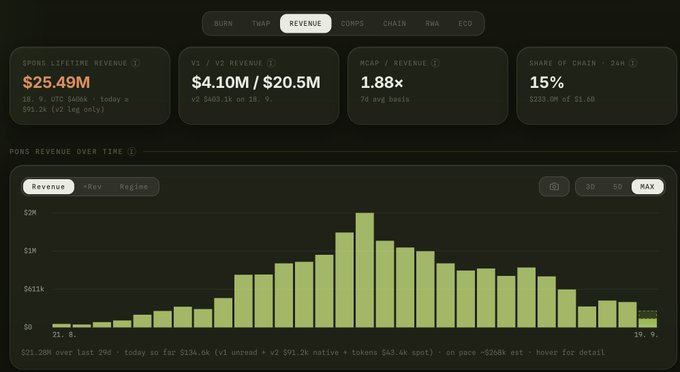The height and width of the screenshot is (372, 680).
Task: Click the camera snapshot icon on the chart
Action: [x=554, y=186]
